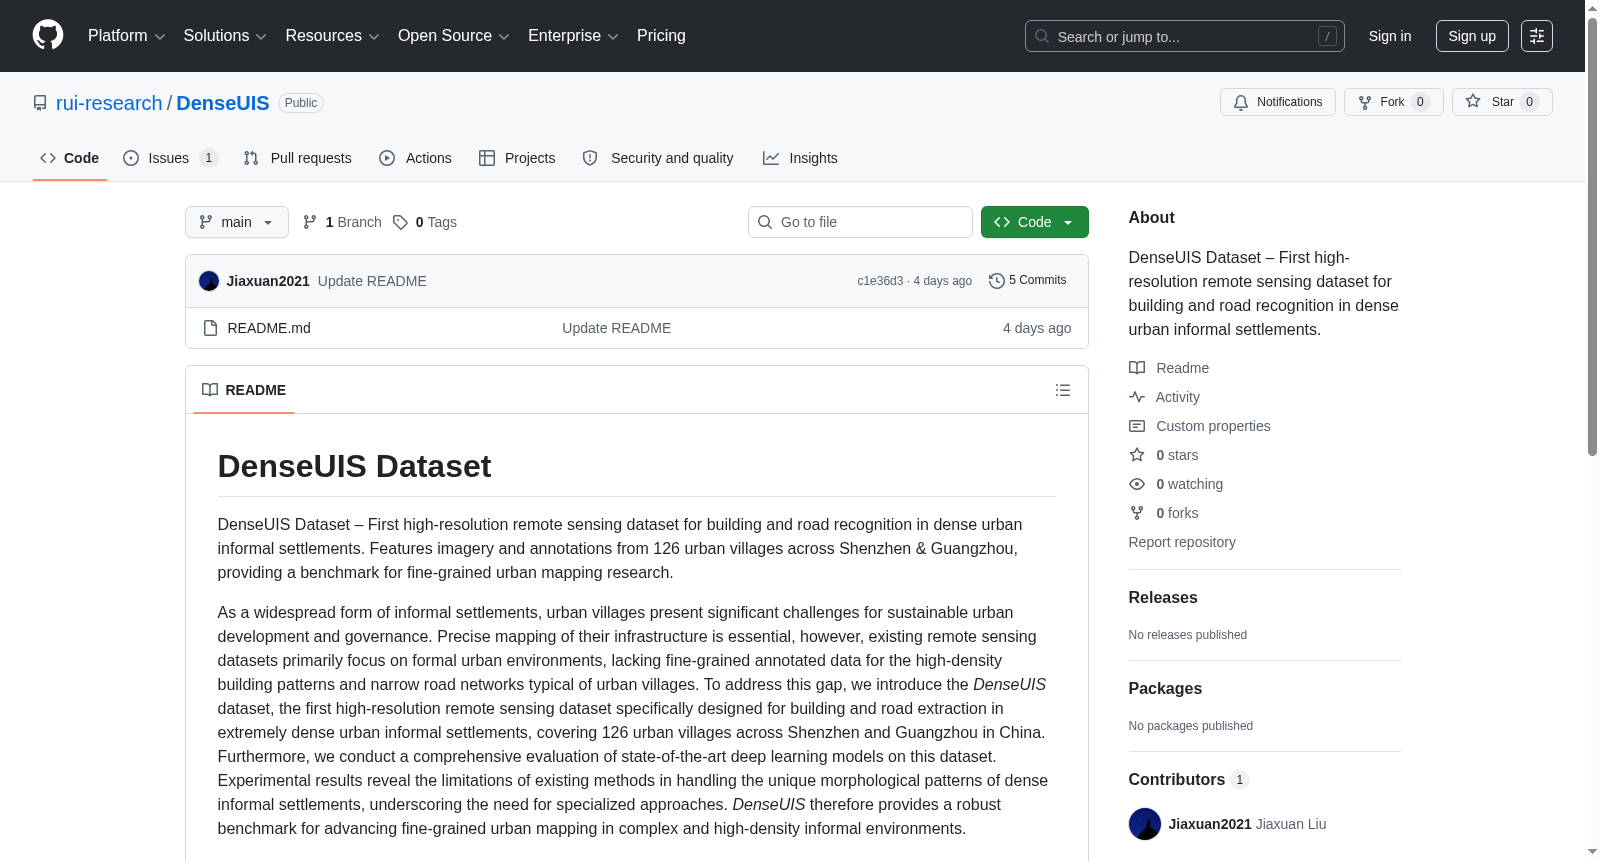
Task: Open Update README message in file row
Action: point(616,328)
